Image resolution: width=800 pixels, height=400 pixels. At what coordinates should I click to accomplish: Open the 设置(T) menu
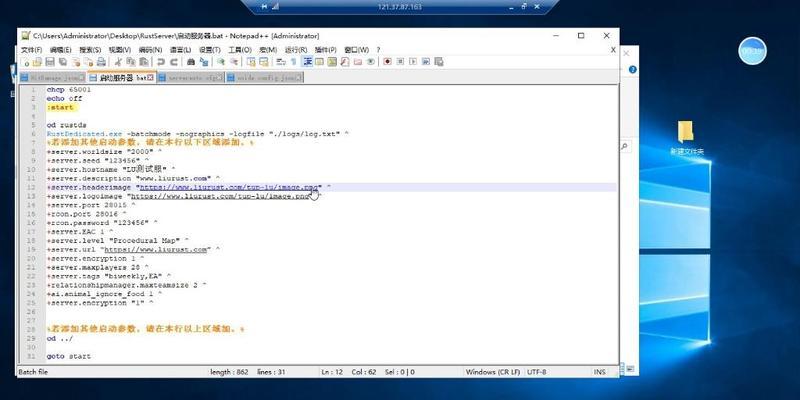click(x=210, y=49)
